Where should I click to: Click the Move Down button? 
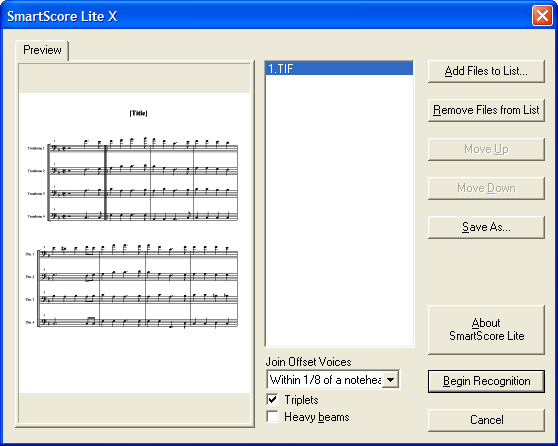486,188
